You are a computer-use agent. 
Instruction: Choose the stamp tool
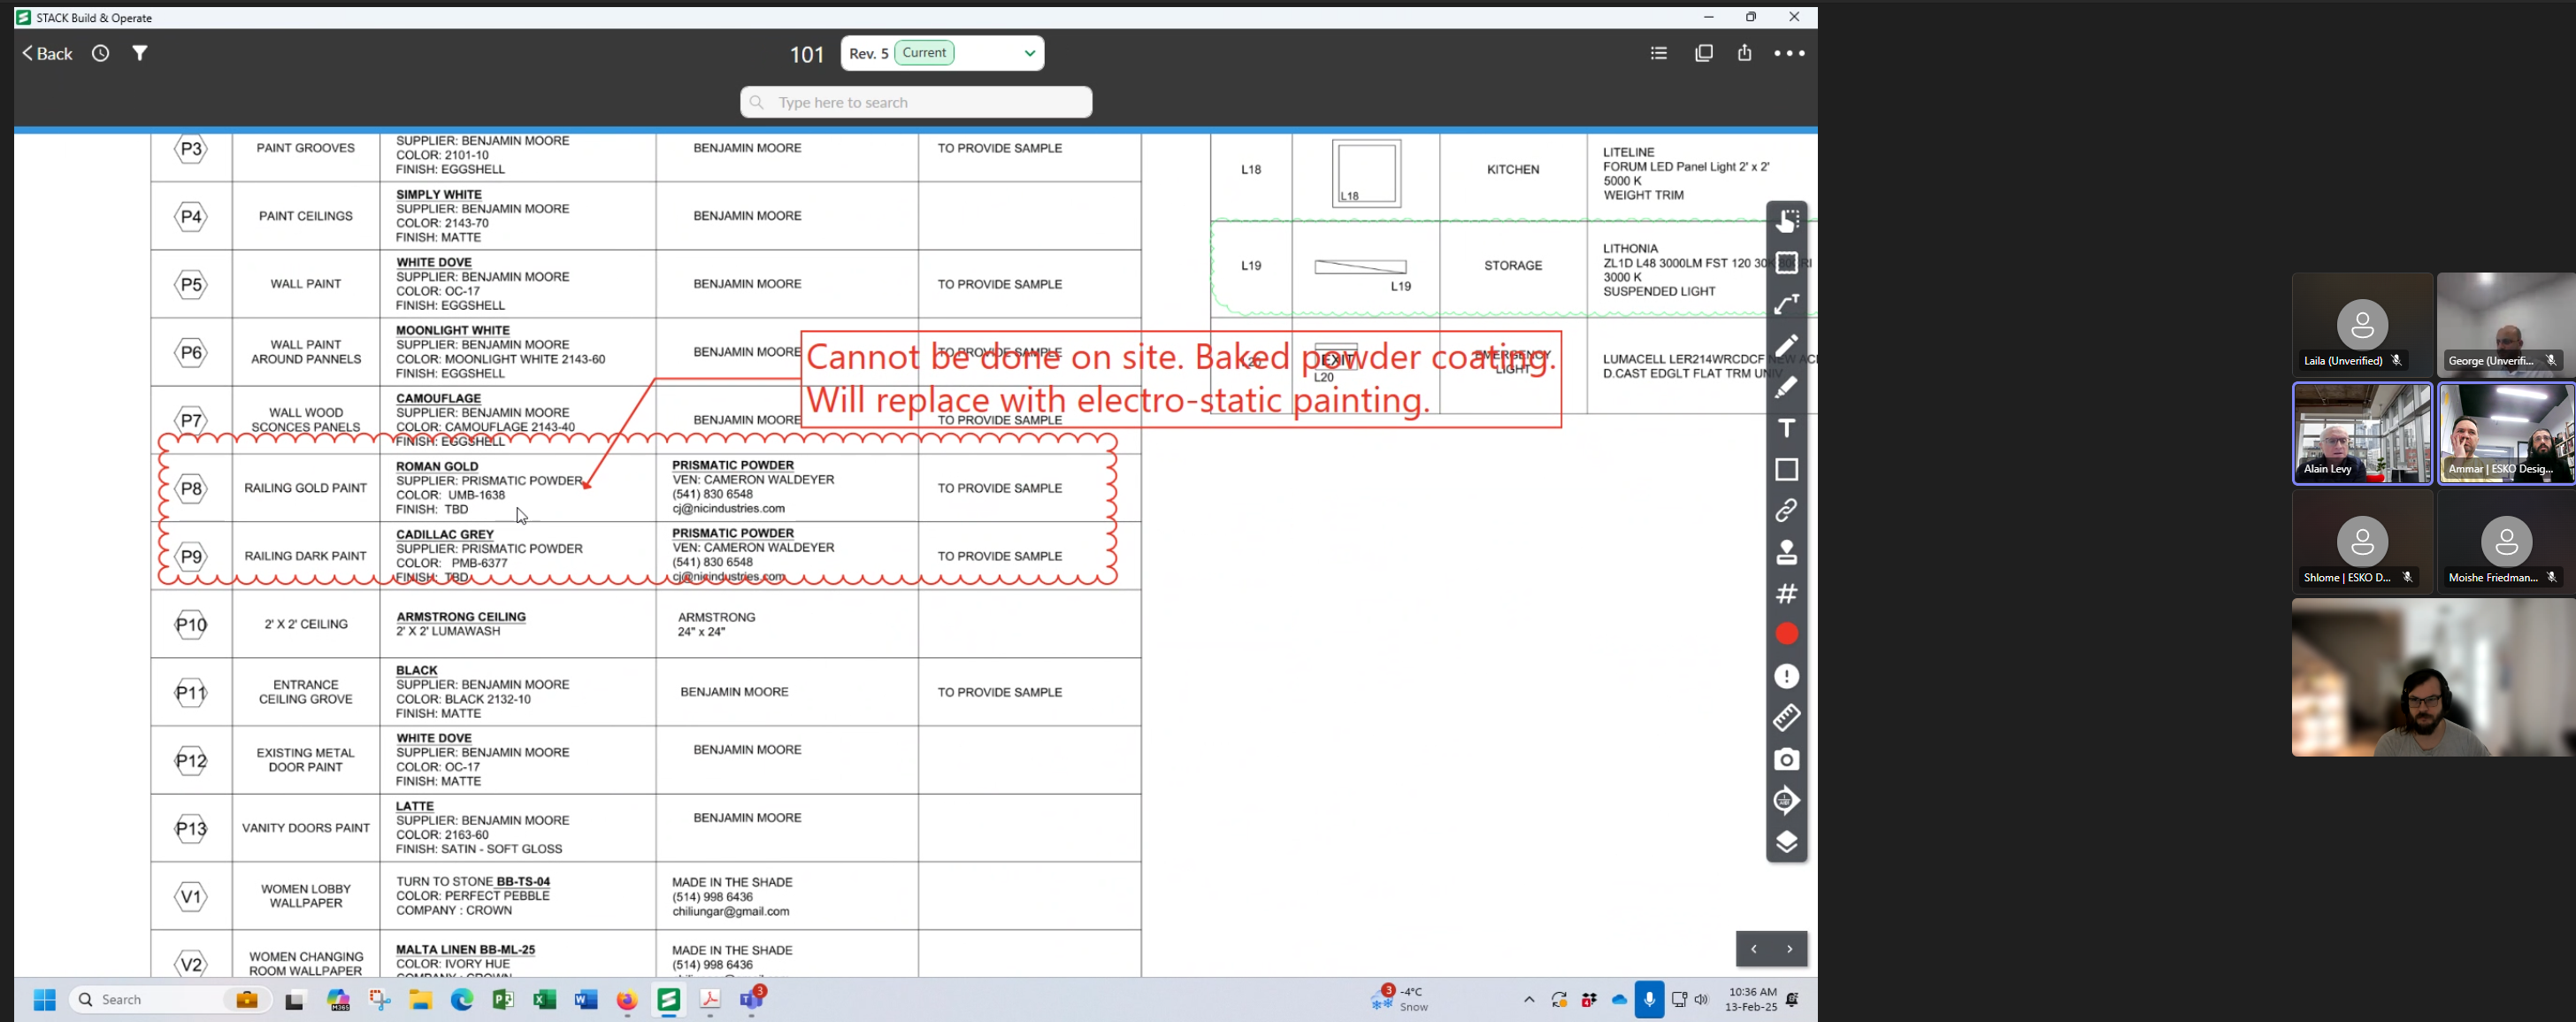click(x=1786, y=552)
